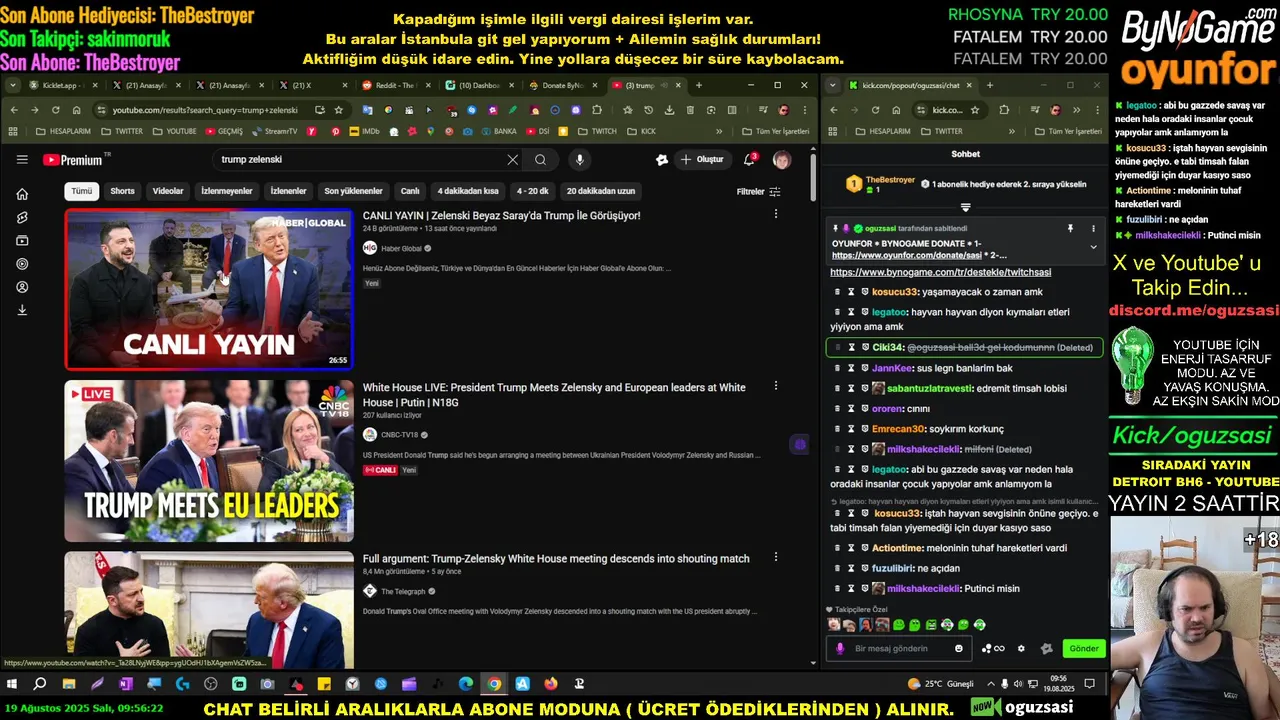Open Chrome from the taskbar
Viewport: 1280px width, 720px height.
pyautogui.click(x=494, y=684)
